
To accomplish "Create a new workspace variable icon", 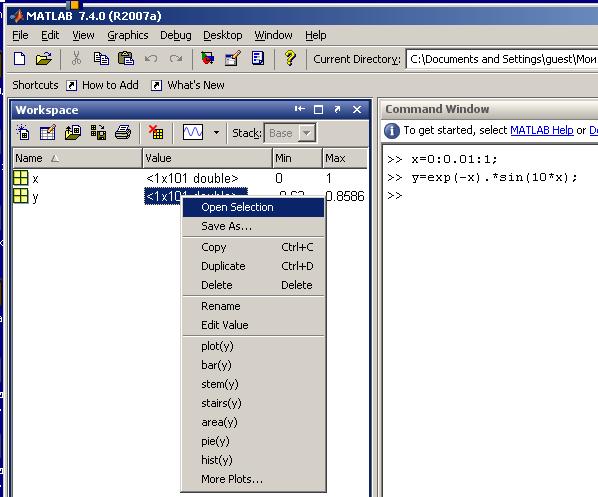I will [x=23, y=132].
